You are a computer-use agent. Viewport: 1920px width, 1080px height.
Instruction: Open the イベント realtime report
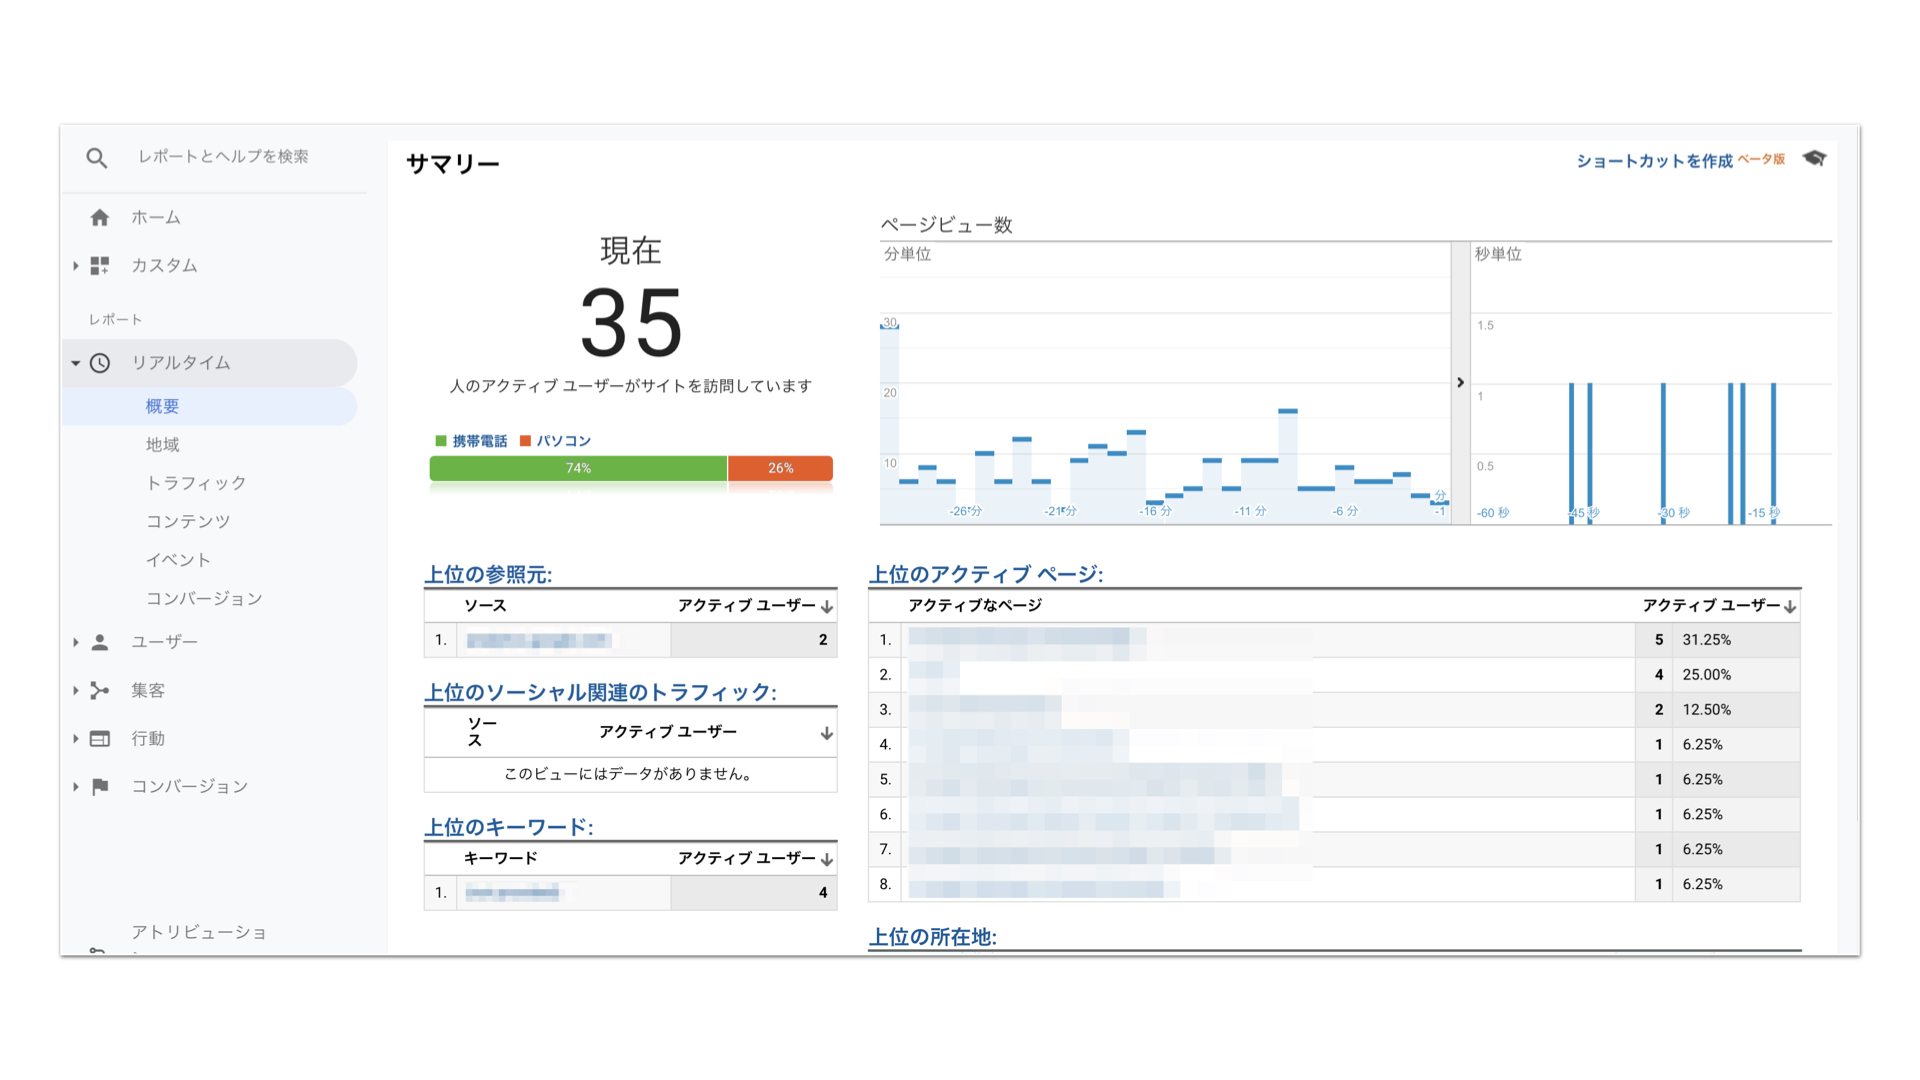(178, 560)
